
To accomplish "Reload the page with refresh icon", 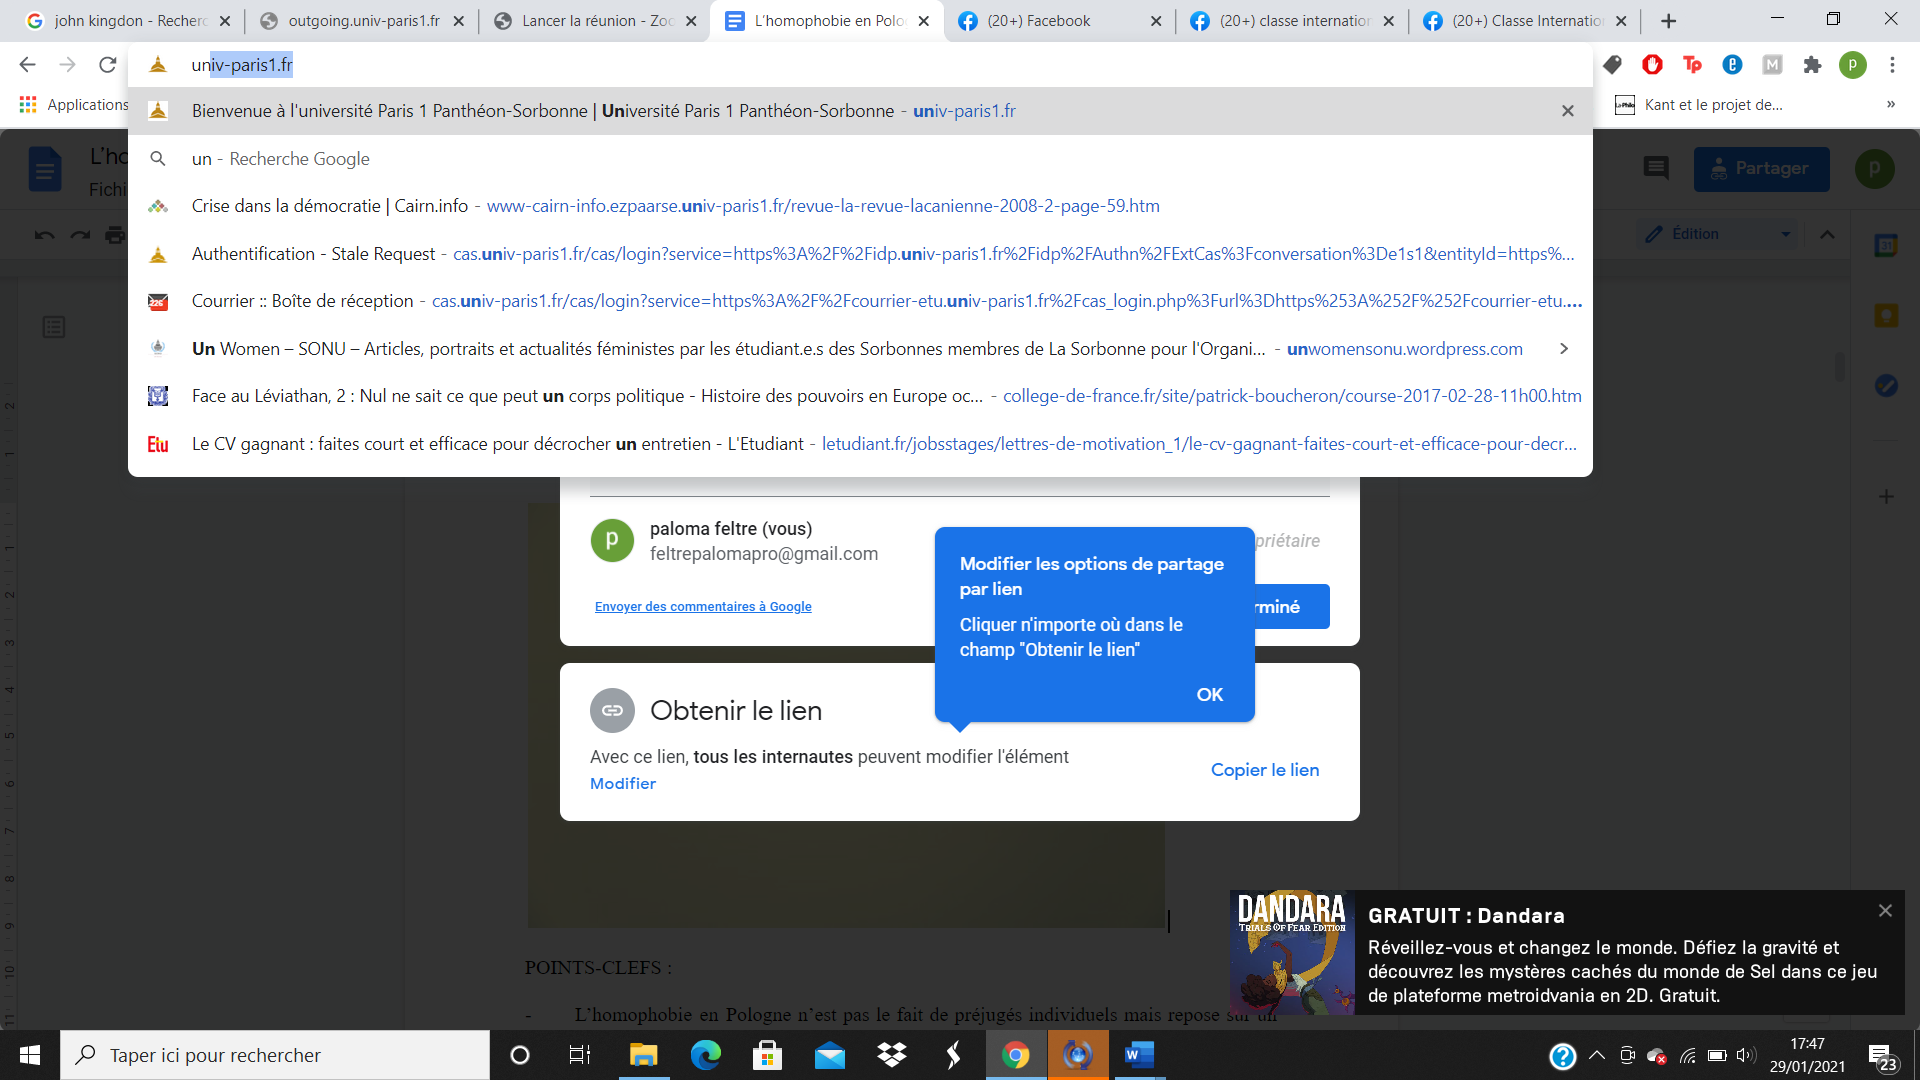I will (107, 65).
